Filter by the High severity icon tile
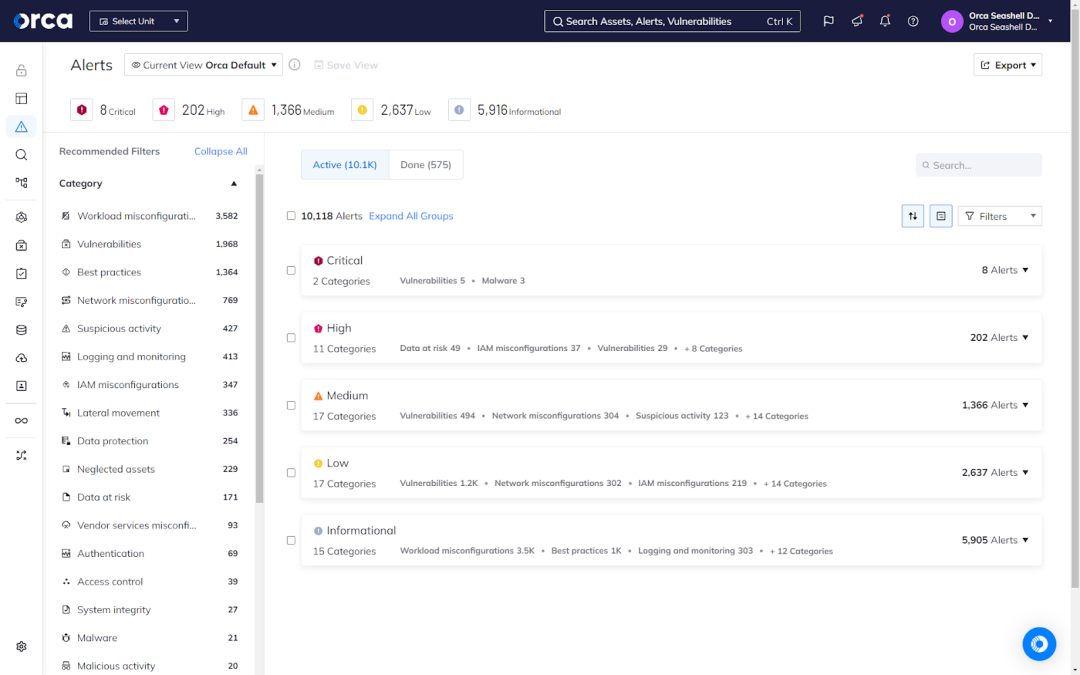 click(x=163, y=110)
